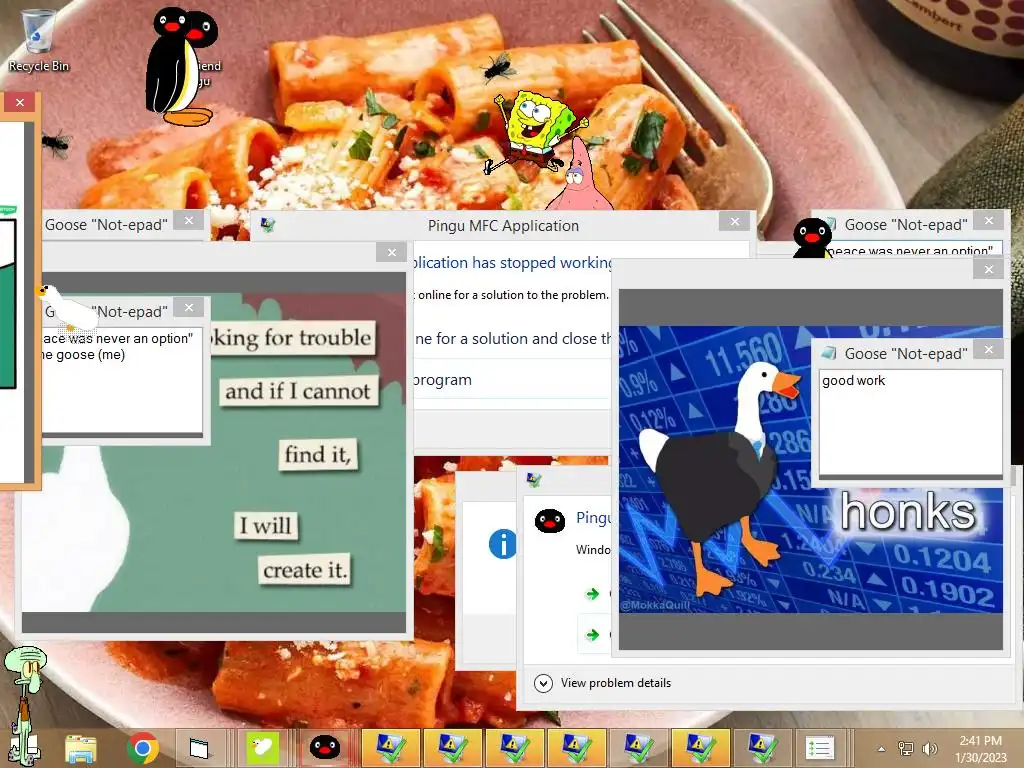1024x768 pixels.
Task: Choose the lower green arrow option in Pingu dialog
Action: click(x=592, y=635)
